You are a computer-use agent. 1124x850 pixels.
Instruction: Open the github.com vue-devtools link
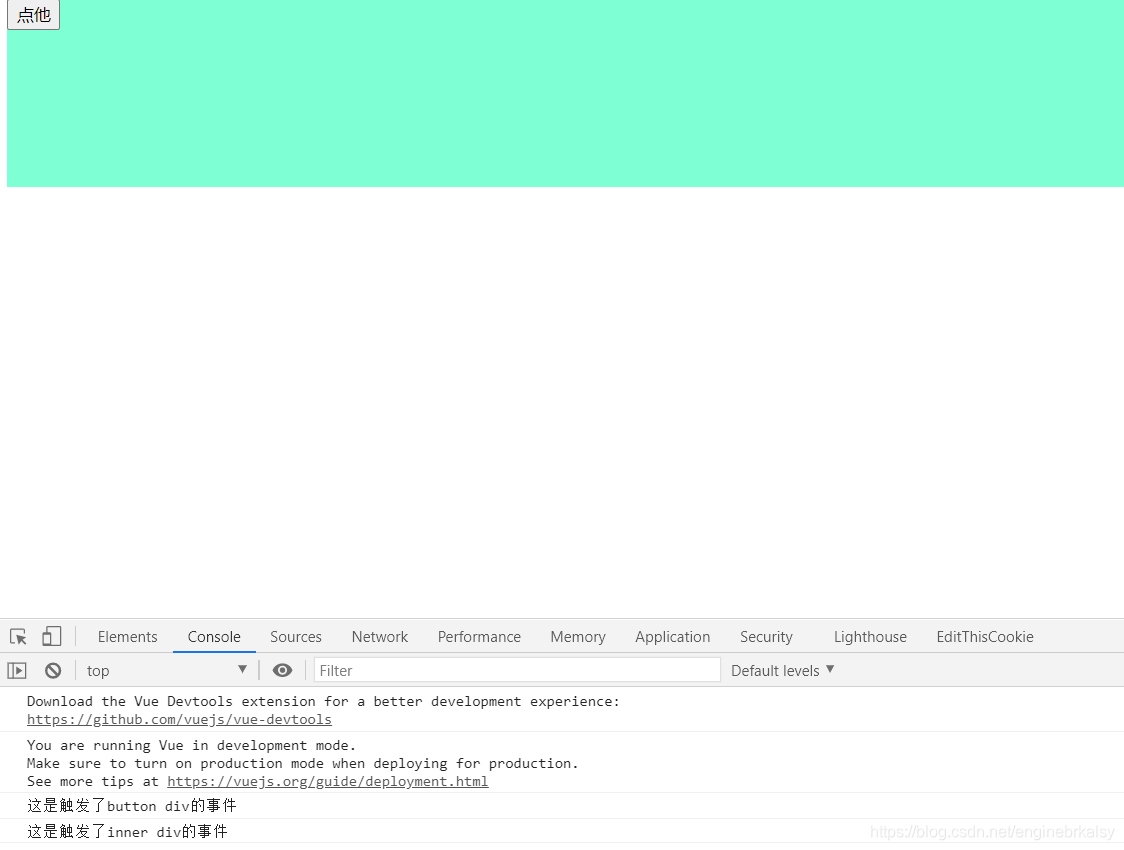[179, 720]
